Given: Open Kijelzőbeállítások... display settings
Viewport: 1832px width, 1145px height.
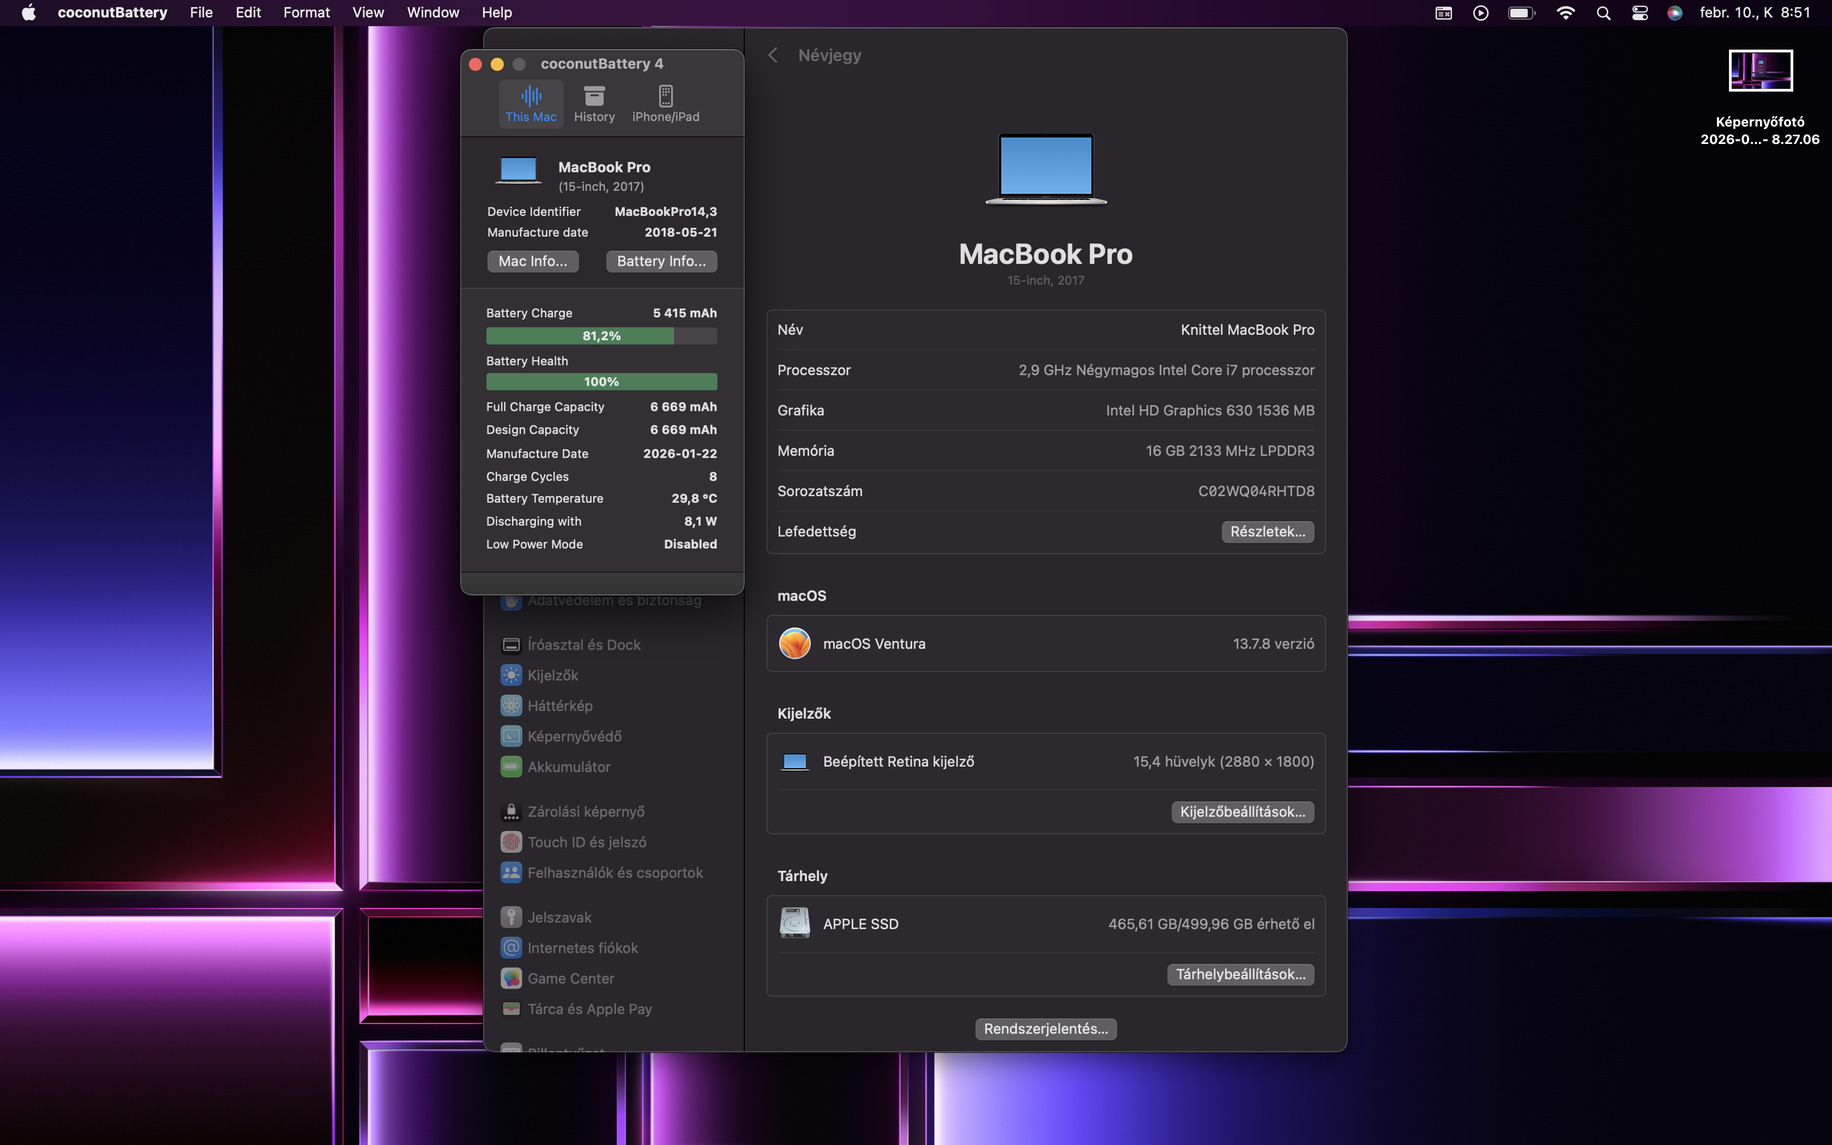Looking at the screenshot, I should (x=1243, y=812).
